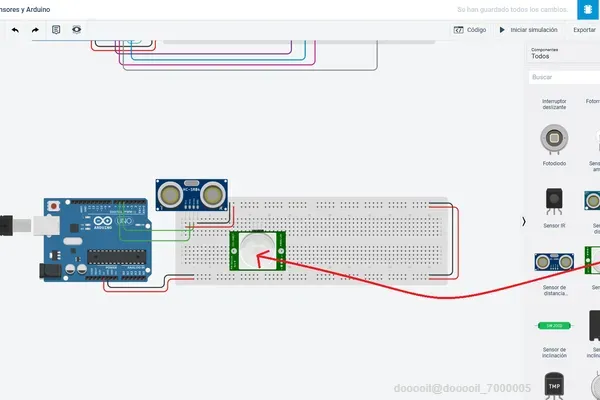Toggle notes visibility with the eye icon

pos(77,29)
